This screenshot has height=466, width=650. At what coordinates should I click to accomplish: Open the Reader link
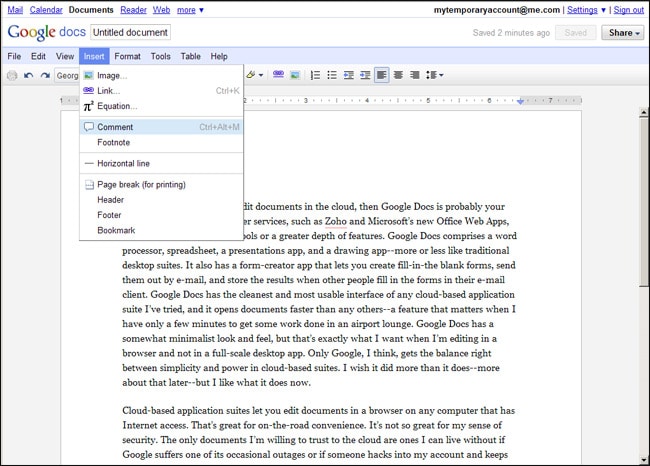(133, 10)
